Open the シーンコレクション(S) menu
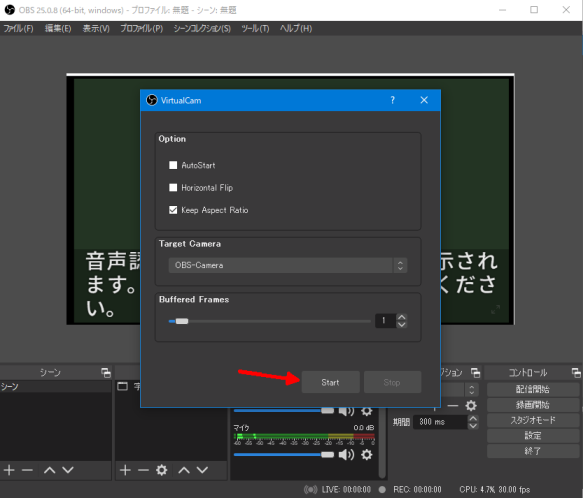 point(202,29)
